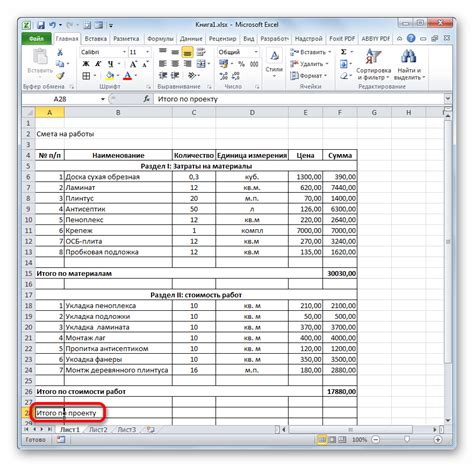Switch to Page Layout view button
474x467 pixels.
pos(332,440)
